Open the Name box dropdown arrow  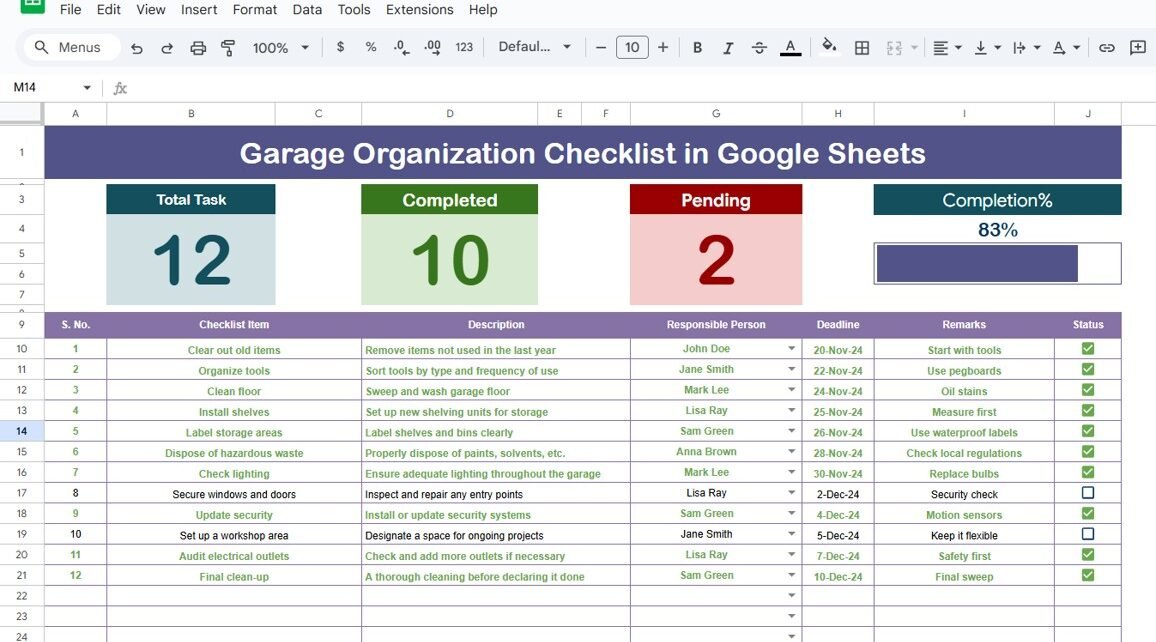point(87,88)
